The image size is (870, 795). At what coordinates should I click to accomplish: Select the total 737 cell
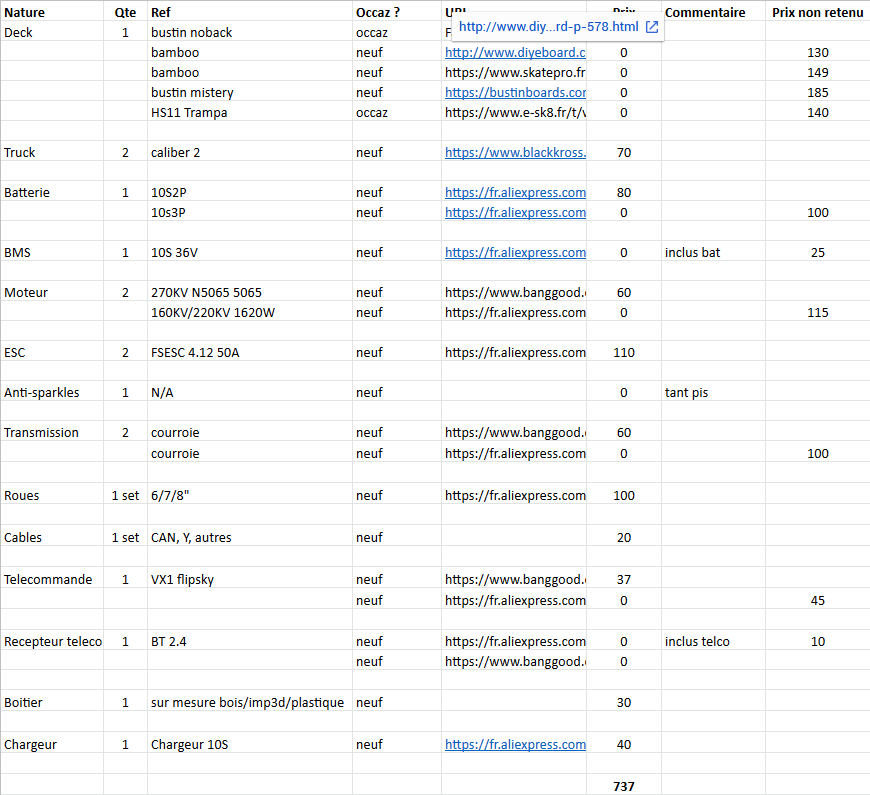[x=624, y=786]
